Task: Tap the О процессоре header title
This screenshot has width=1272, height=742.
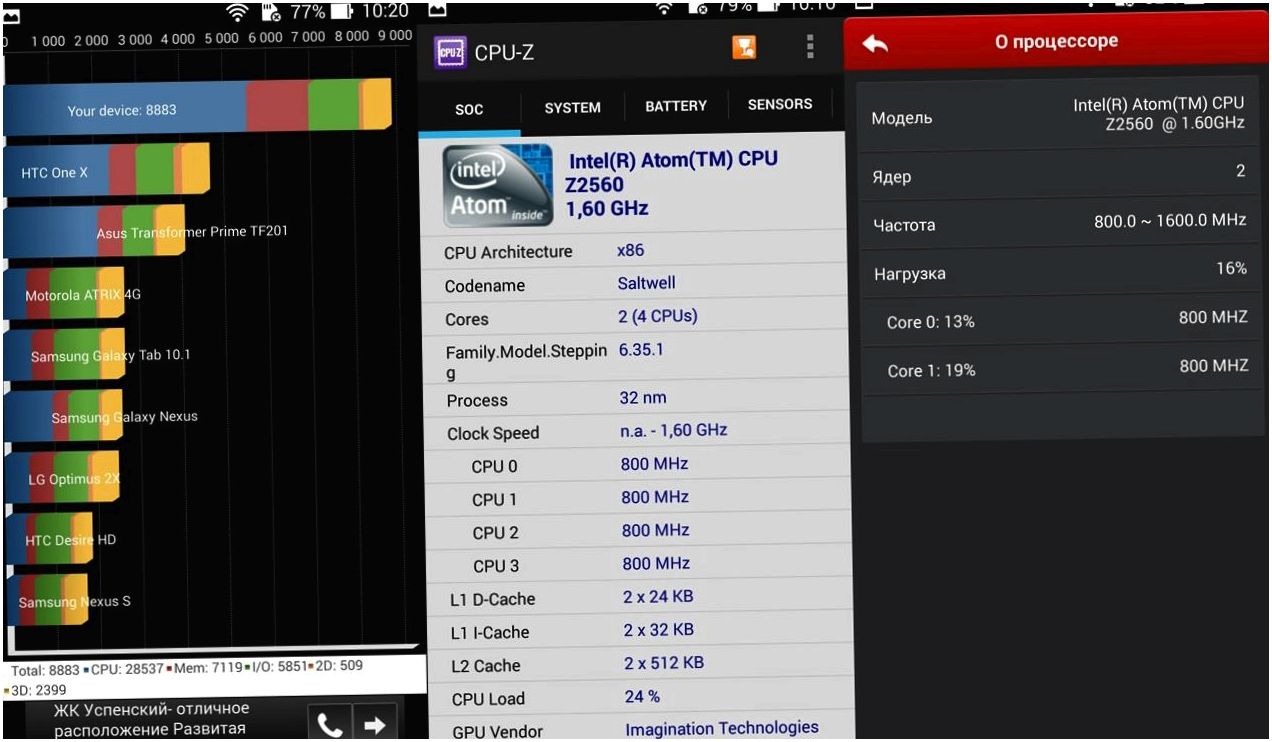Action: pos(1056,41)
